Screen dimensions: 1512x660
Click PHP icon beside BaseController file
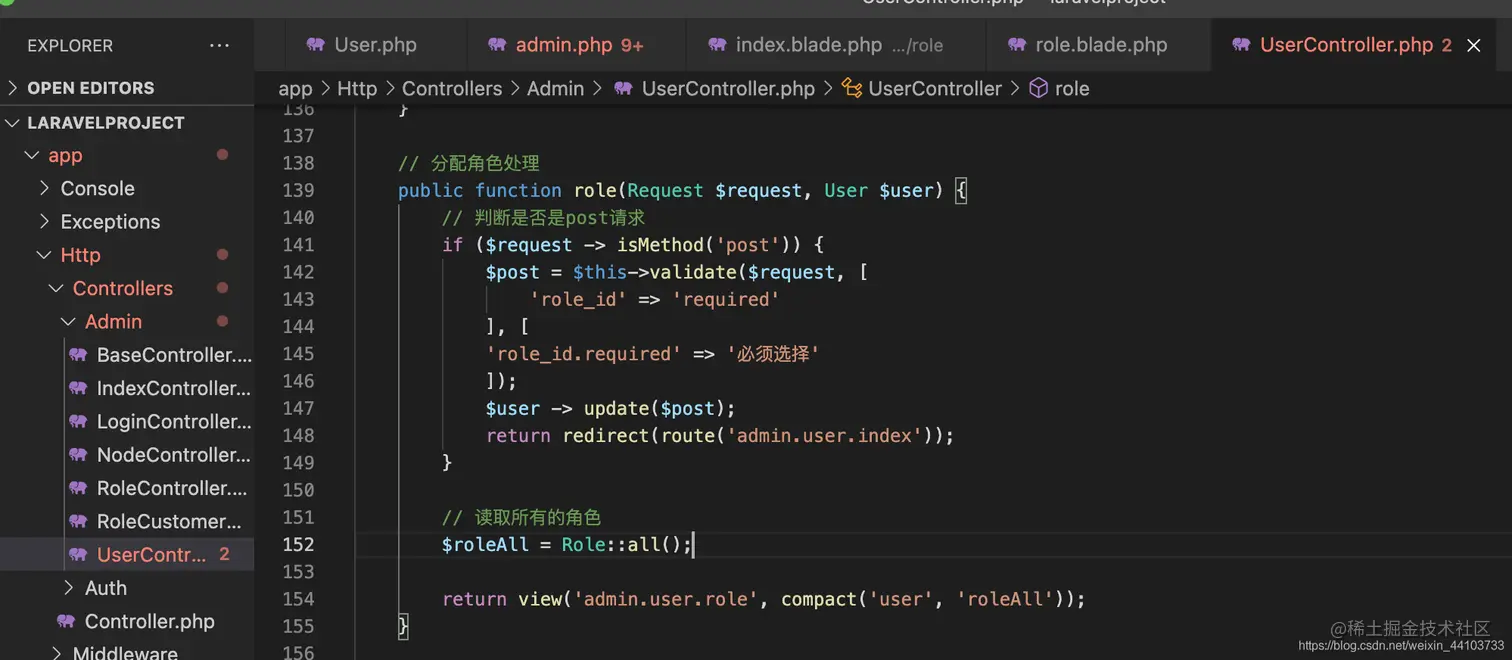[x=78, y=355]
